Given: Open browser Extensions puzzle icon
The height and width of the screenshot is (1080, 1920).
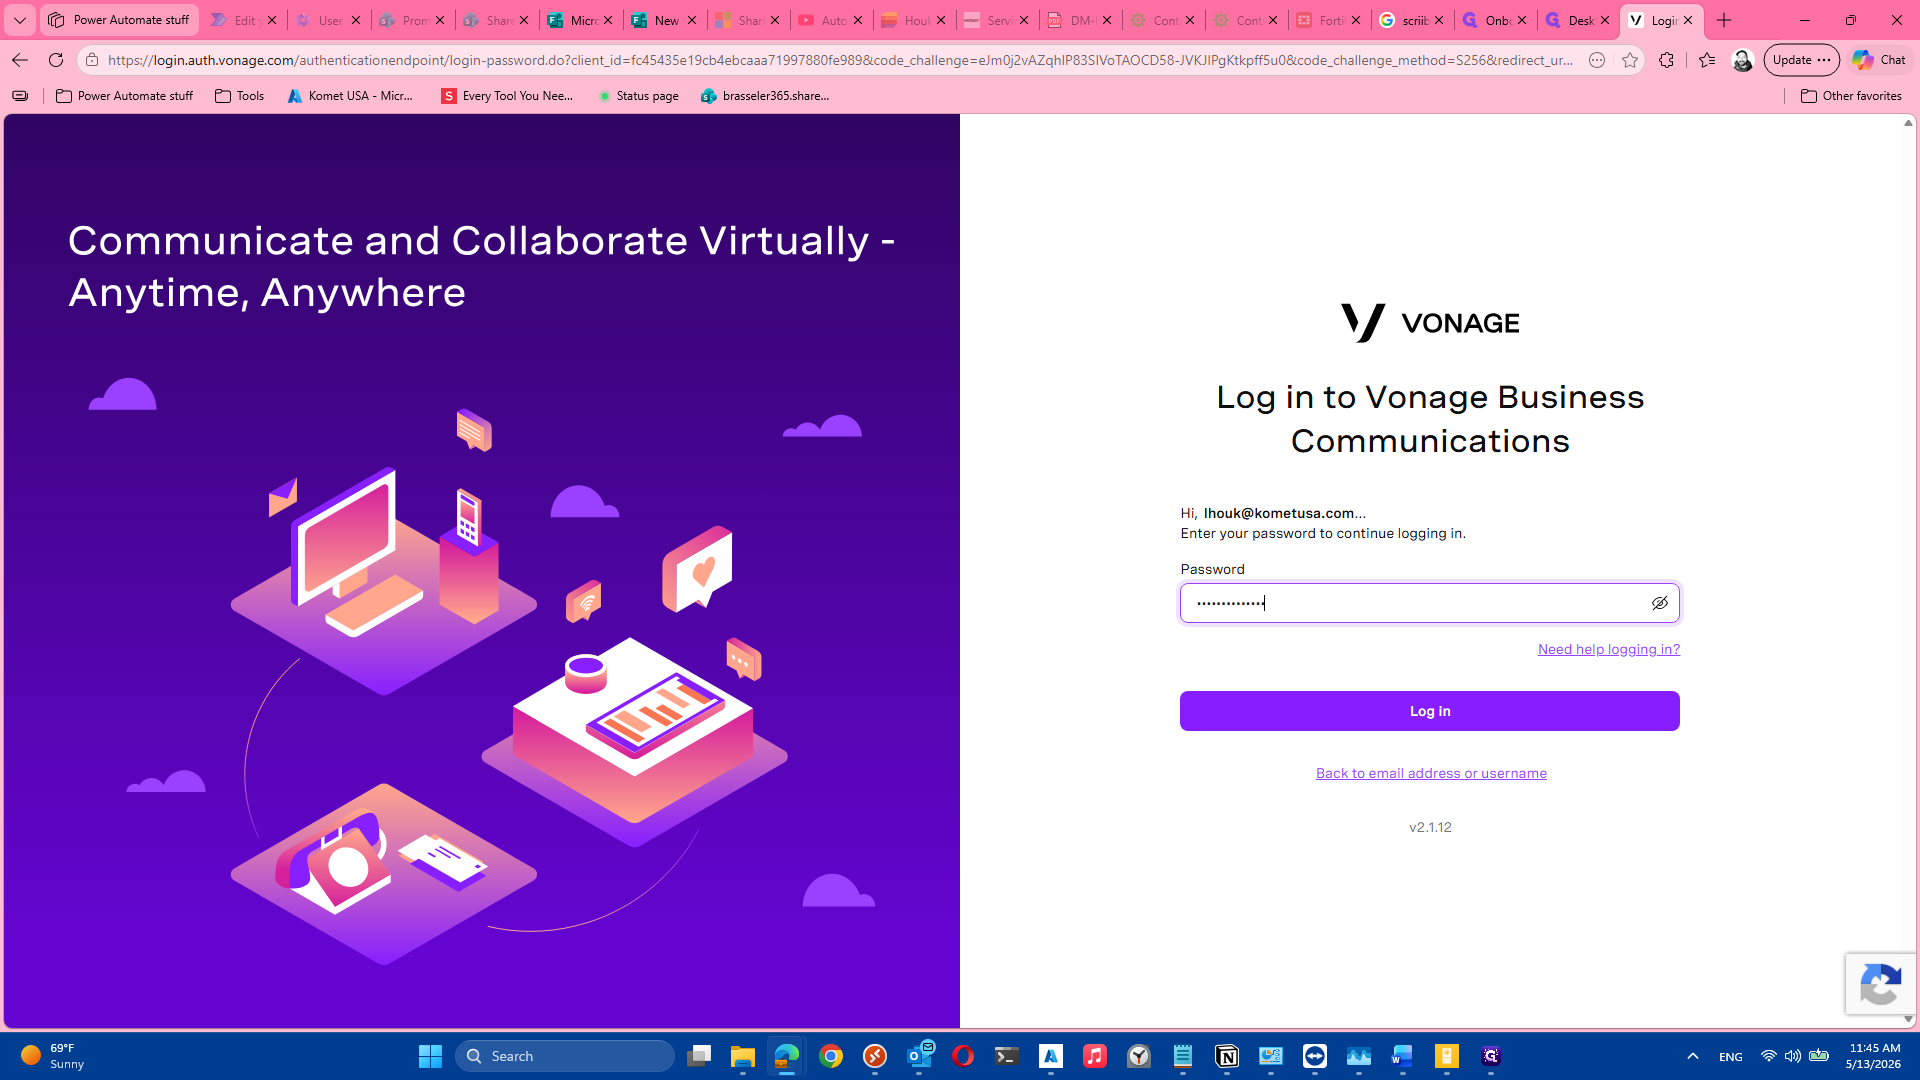Looking at the screenshot, I should (1666, 60).
